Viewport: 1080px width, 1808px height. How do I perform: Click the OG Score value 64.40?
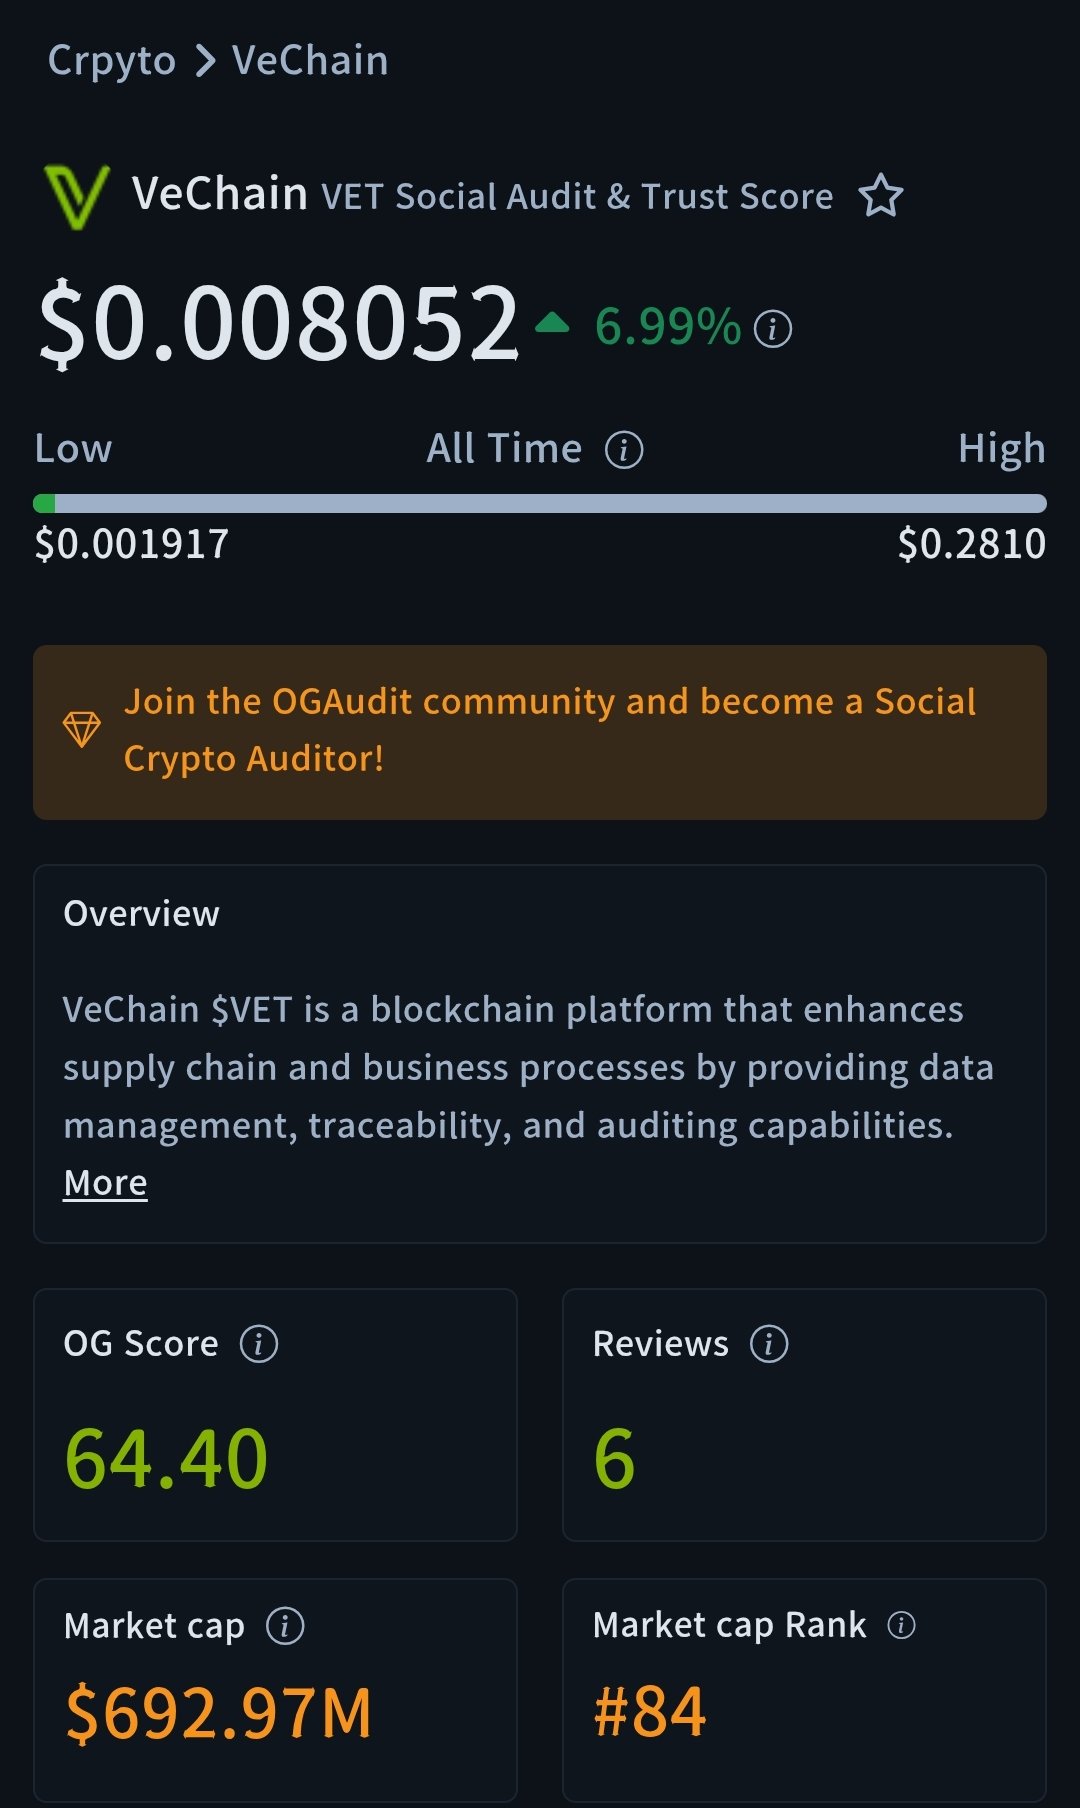coord(166,1459)
